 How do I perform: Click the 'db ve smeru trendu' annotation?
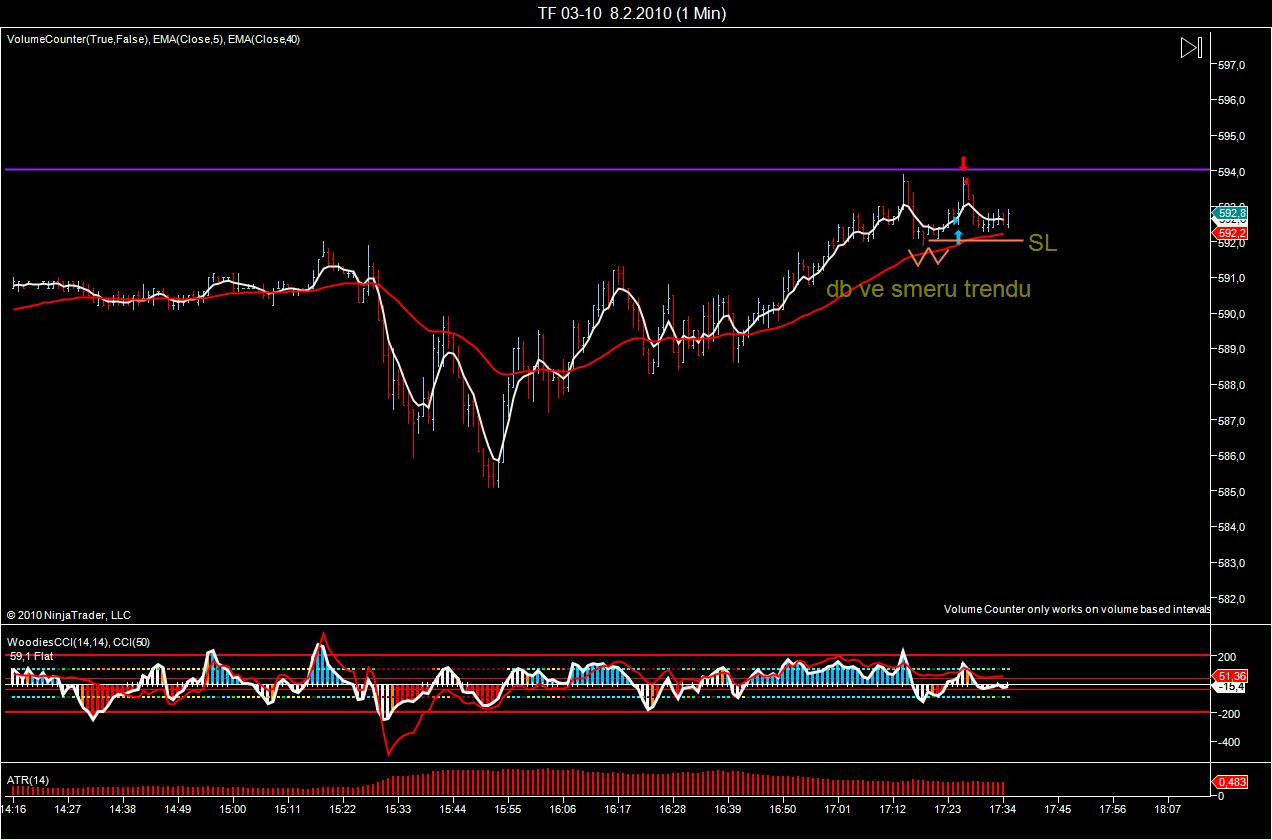927,289
